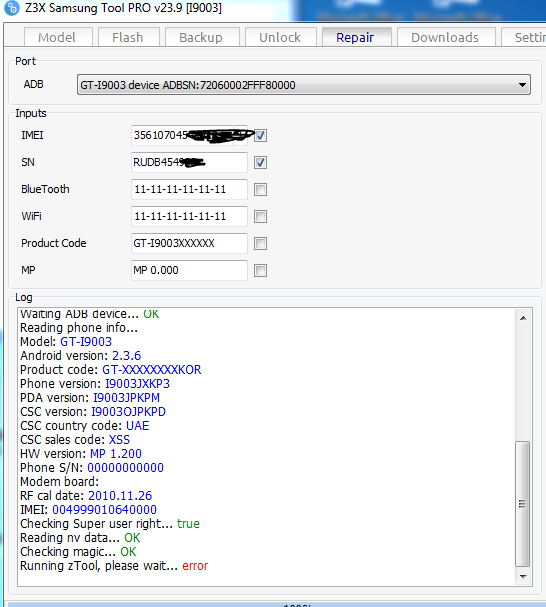This screenshot has width=546, height=607.
Task: Click 'Checking magic... OK' log line
Action: 78,552
